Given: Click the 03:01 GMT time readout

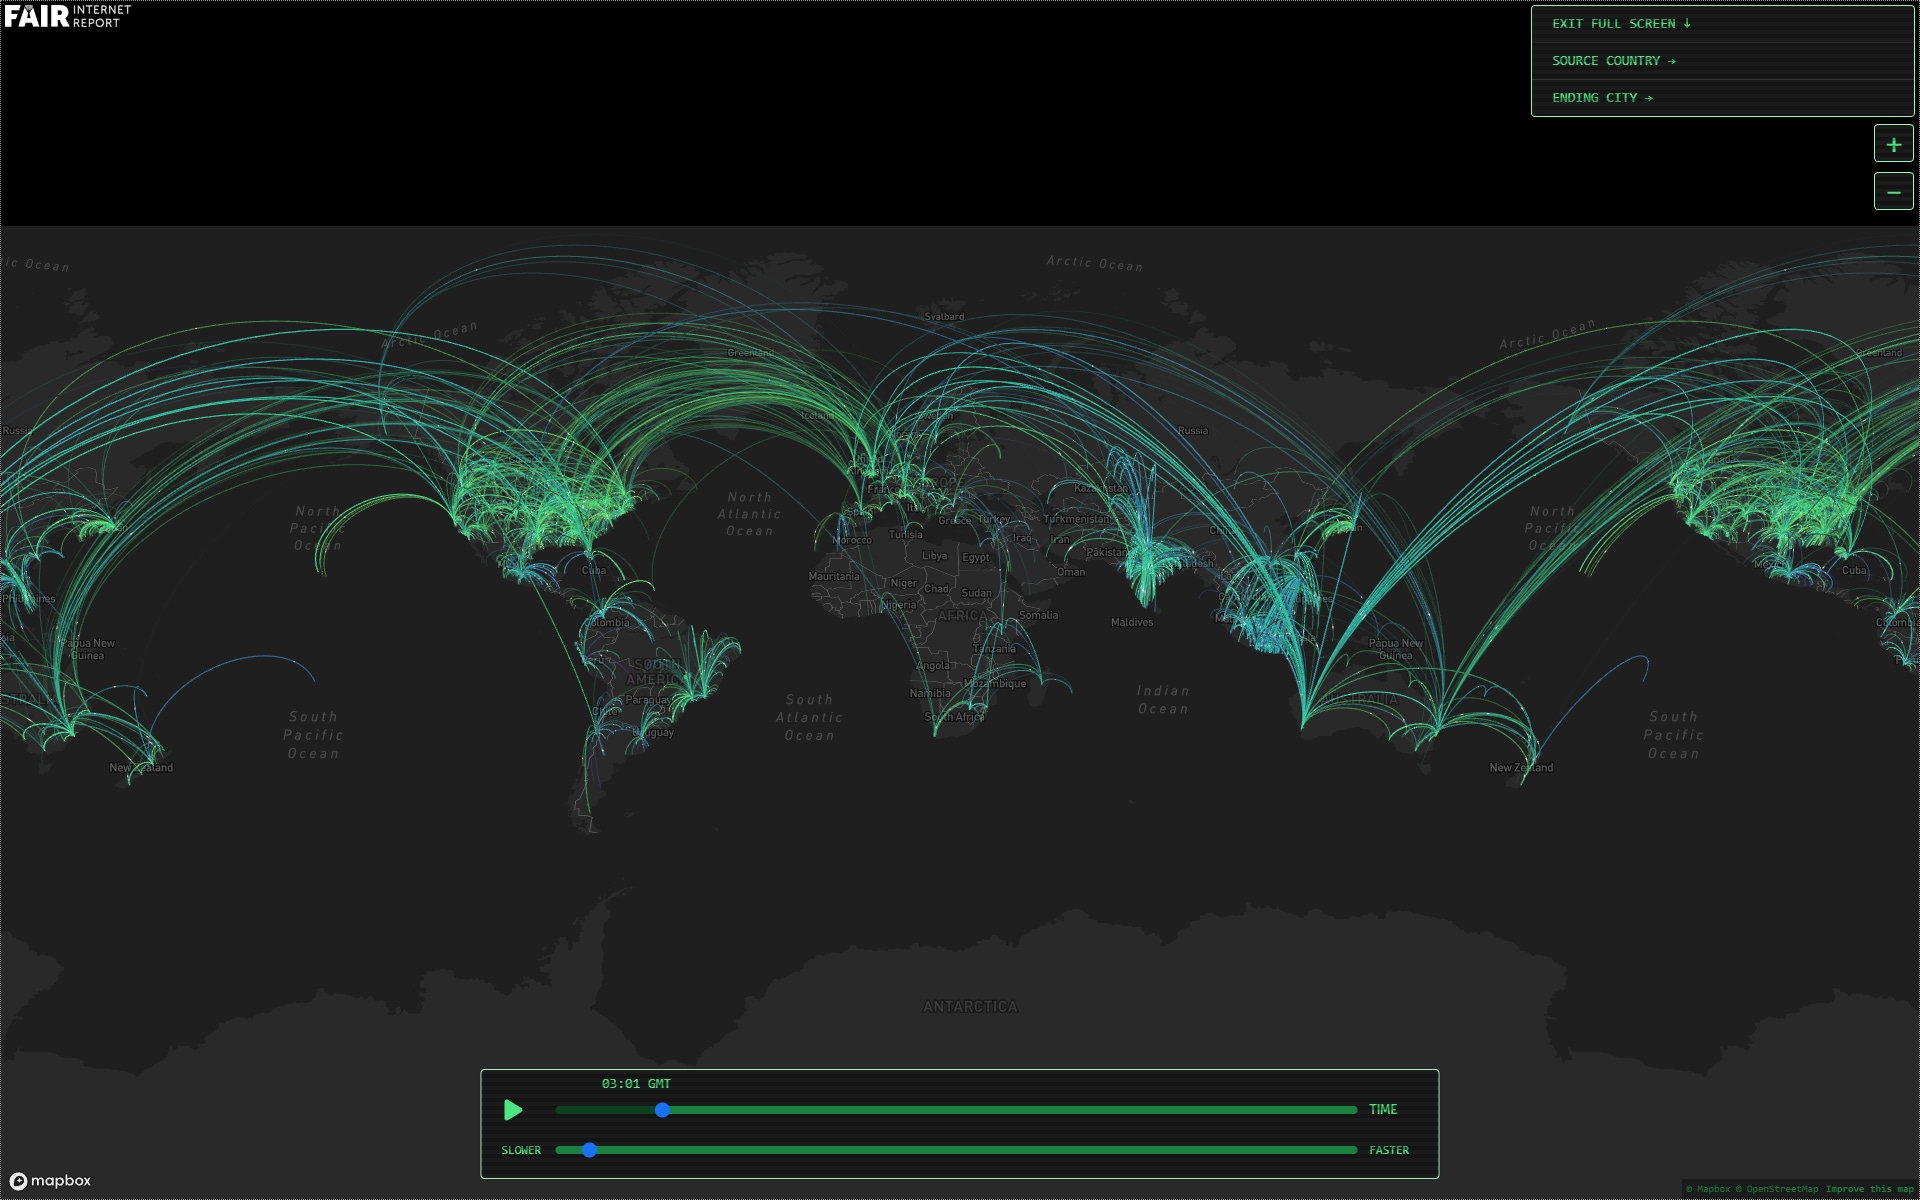Looking at the screenshot, I should click(636, 1084).
